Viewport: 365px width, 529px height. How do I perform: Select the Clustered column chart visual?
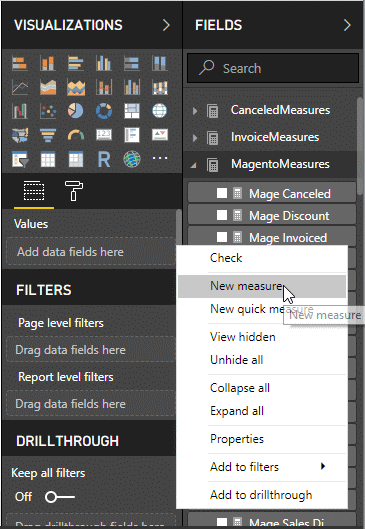pyautogui.click(x=104, y=63)
